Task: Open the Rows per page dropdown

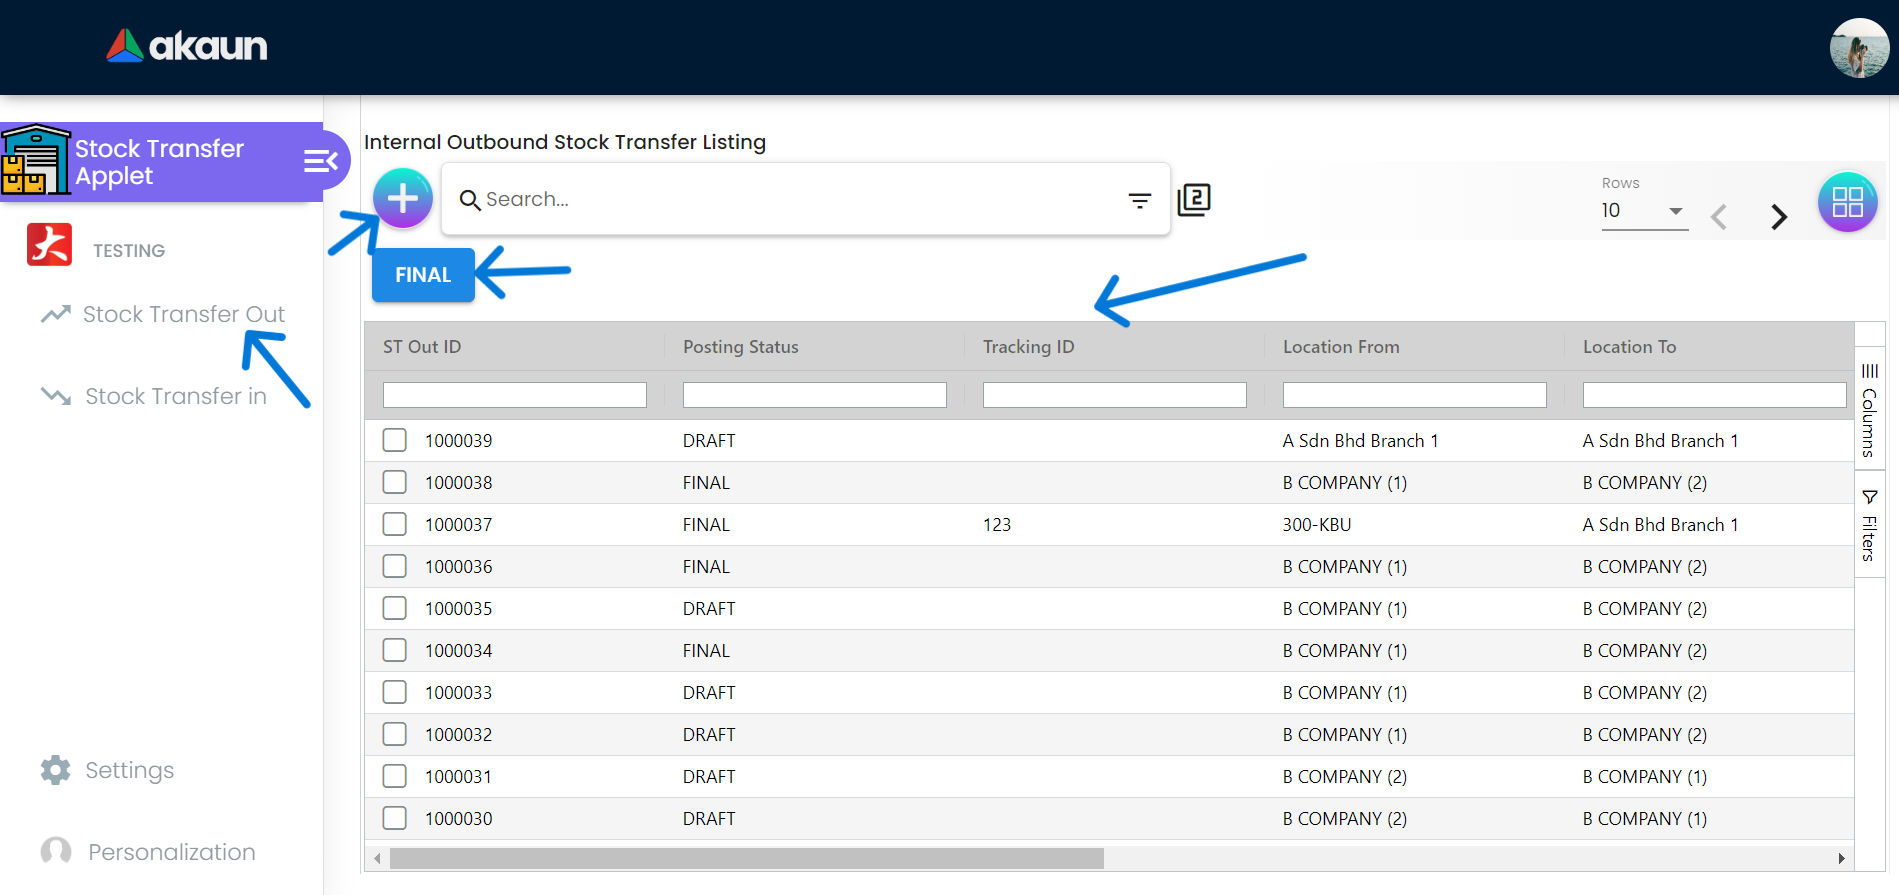Action: [1643, 211]
